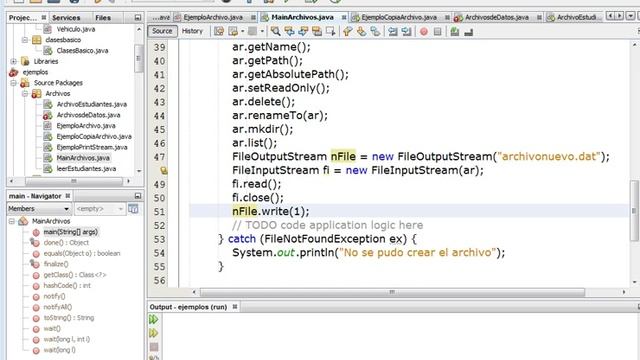Click the Next Bookmark icon
This screenshot has width=640, height=360.
click(x=361, y=31)
